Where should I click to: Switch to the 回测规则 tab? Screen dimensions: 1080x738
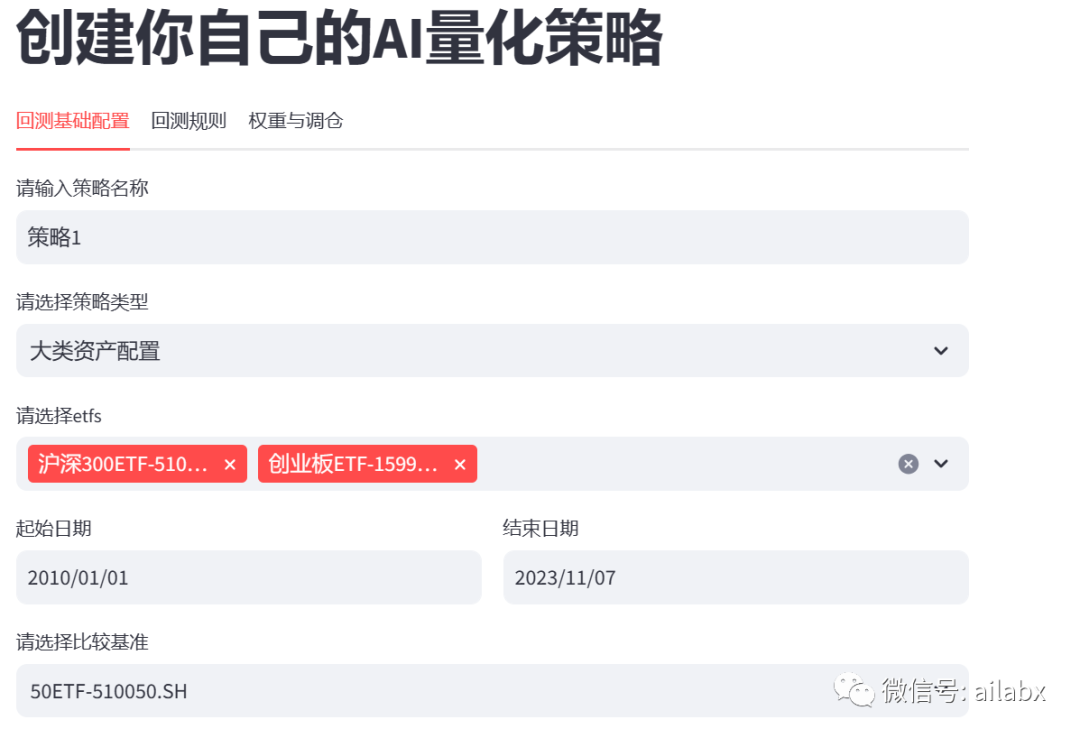188,120
